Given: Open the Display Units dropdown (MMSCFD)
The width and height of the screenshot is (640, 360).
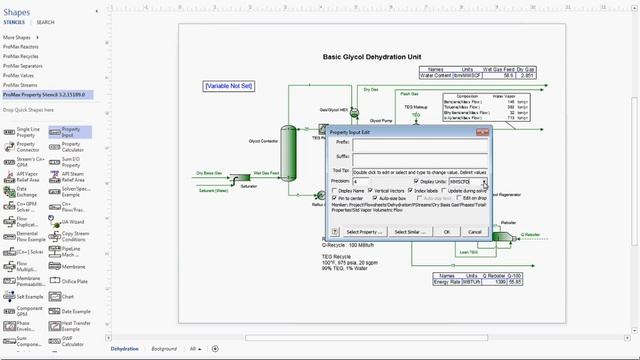Looking at the screenshot, I should point(484,182).
